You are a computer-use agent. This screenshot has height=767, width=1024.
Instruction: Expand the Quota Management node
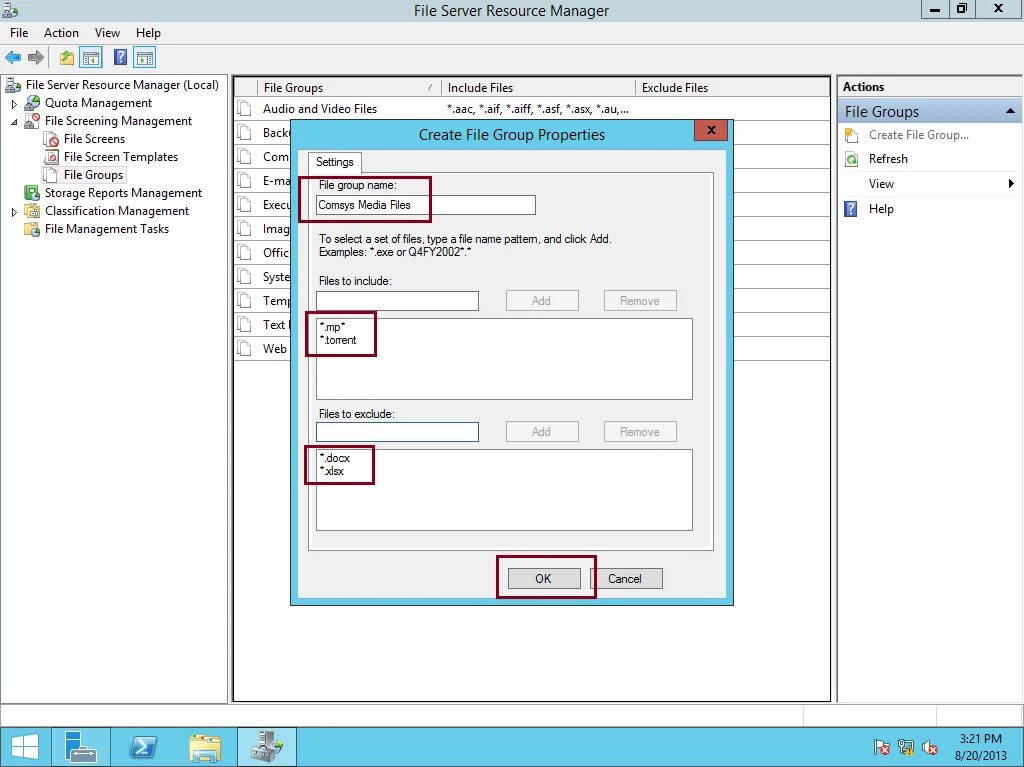pyautogui.click(x=14, y=104)
